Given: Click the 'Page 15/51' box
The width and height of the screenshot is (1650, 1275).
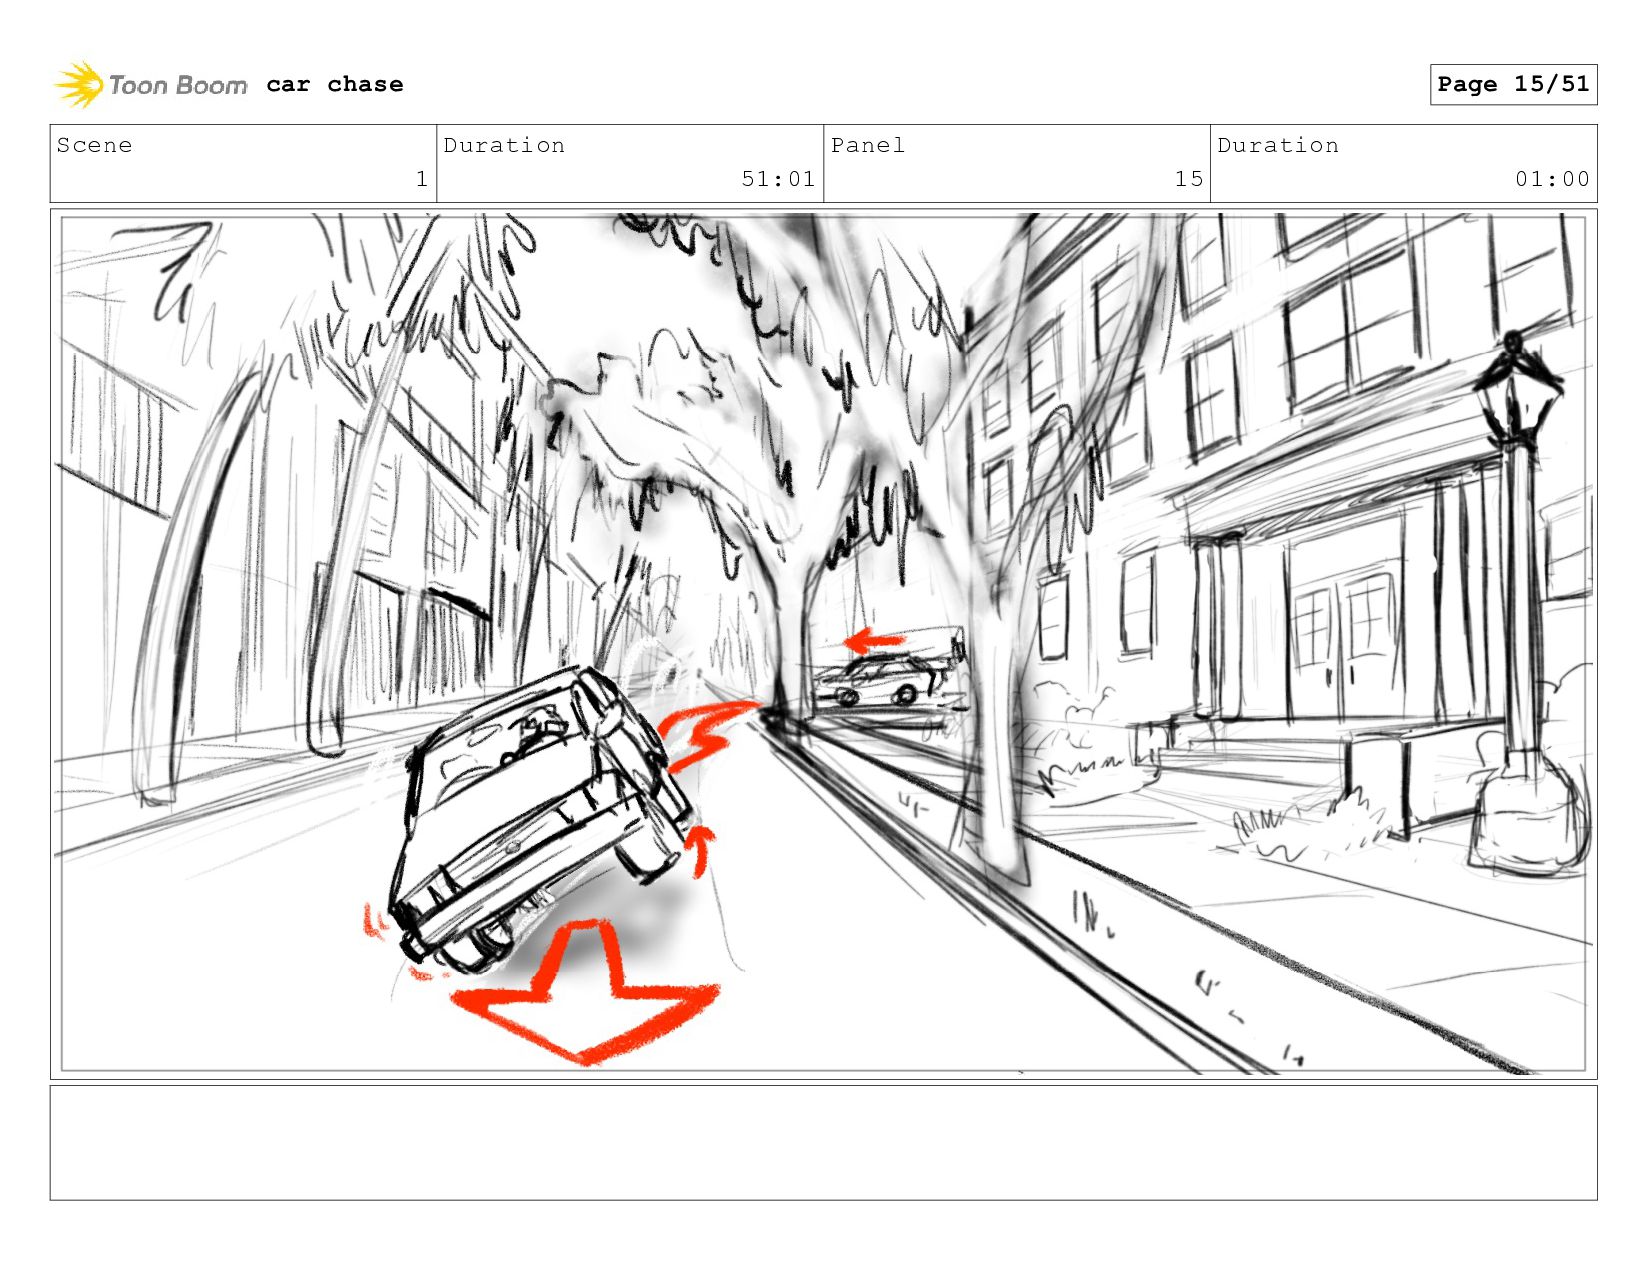Looking at the screenshot, I should (x=1513, y=84).
